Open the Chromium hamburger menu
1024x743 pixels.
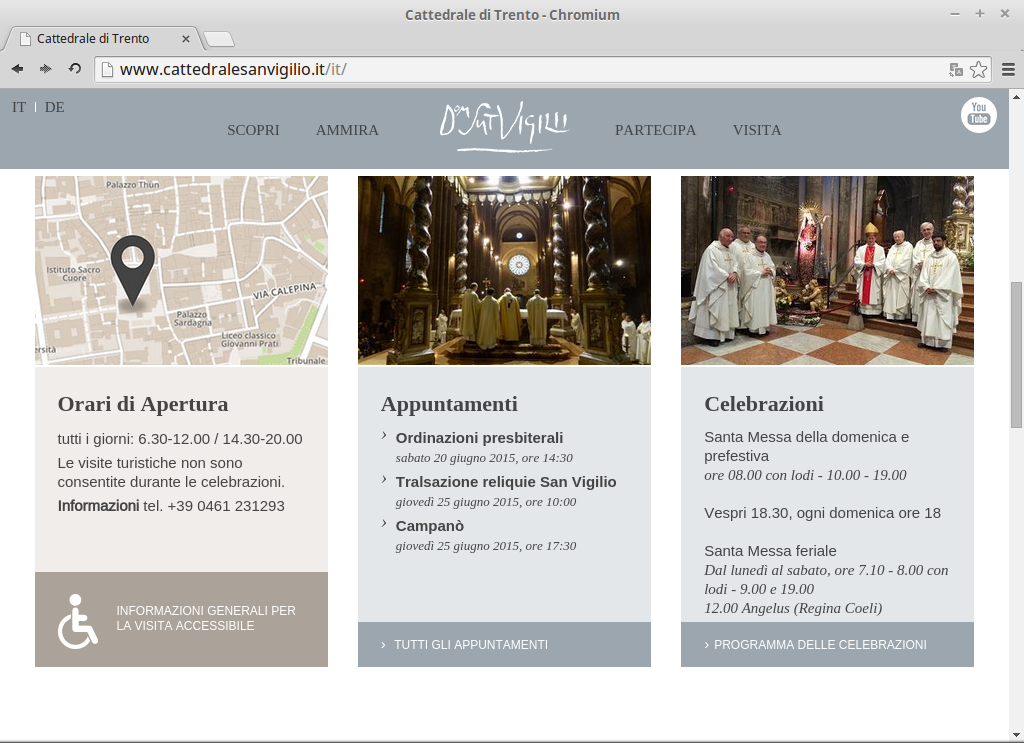tap(1008, 69)
